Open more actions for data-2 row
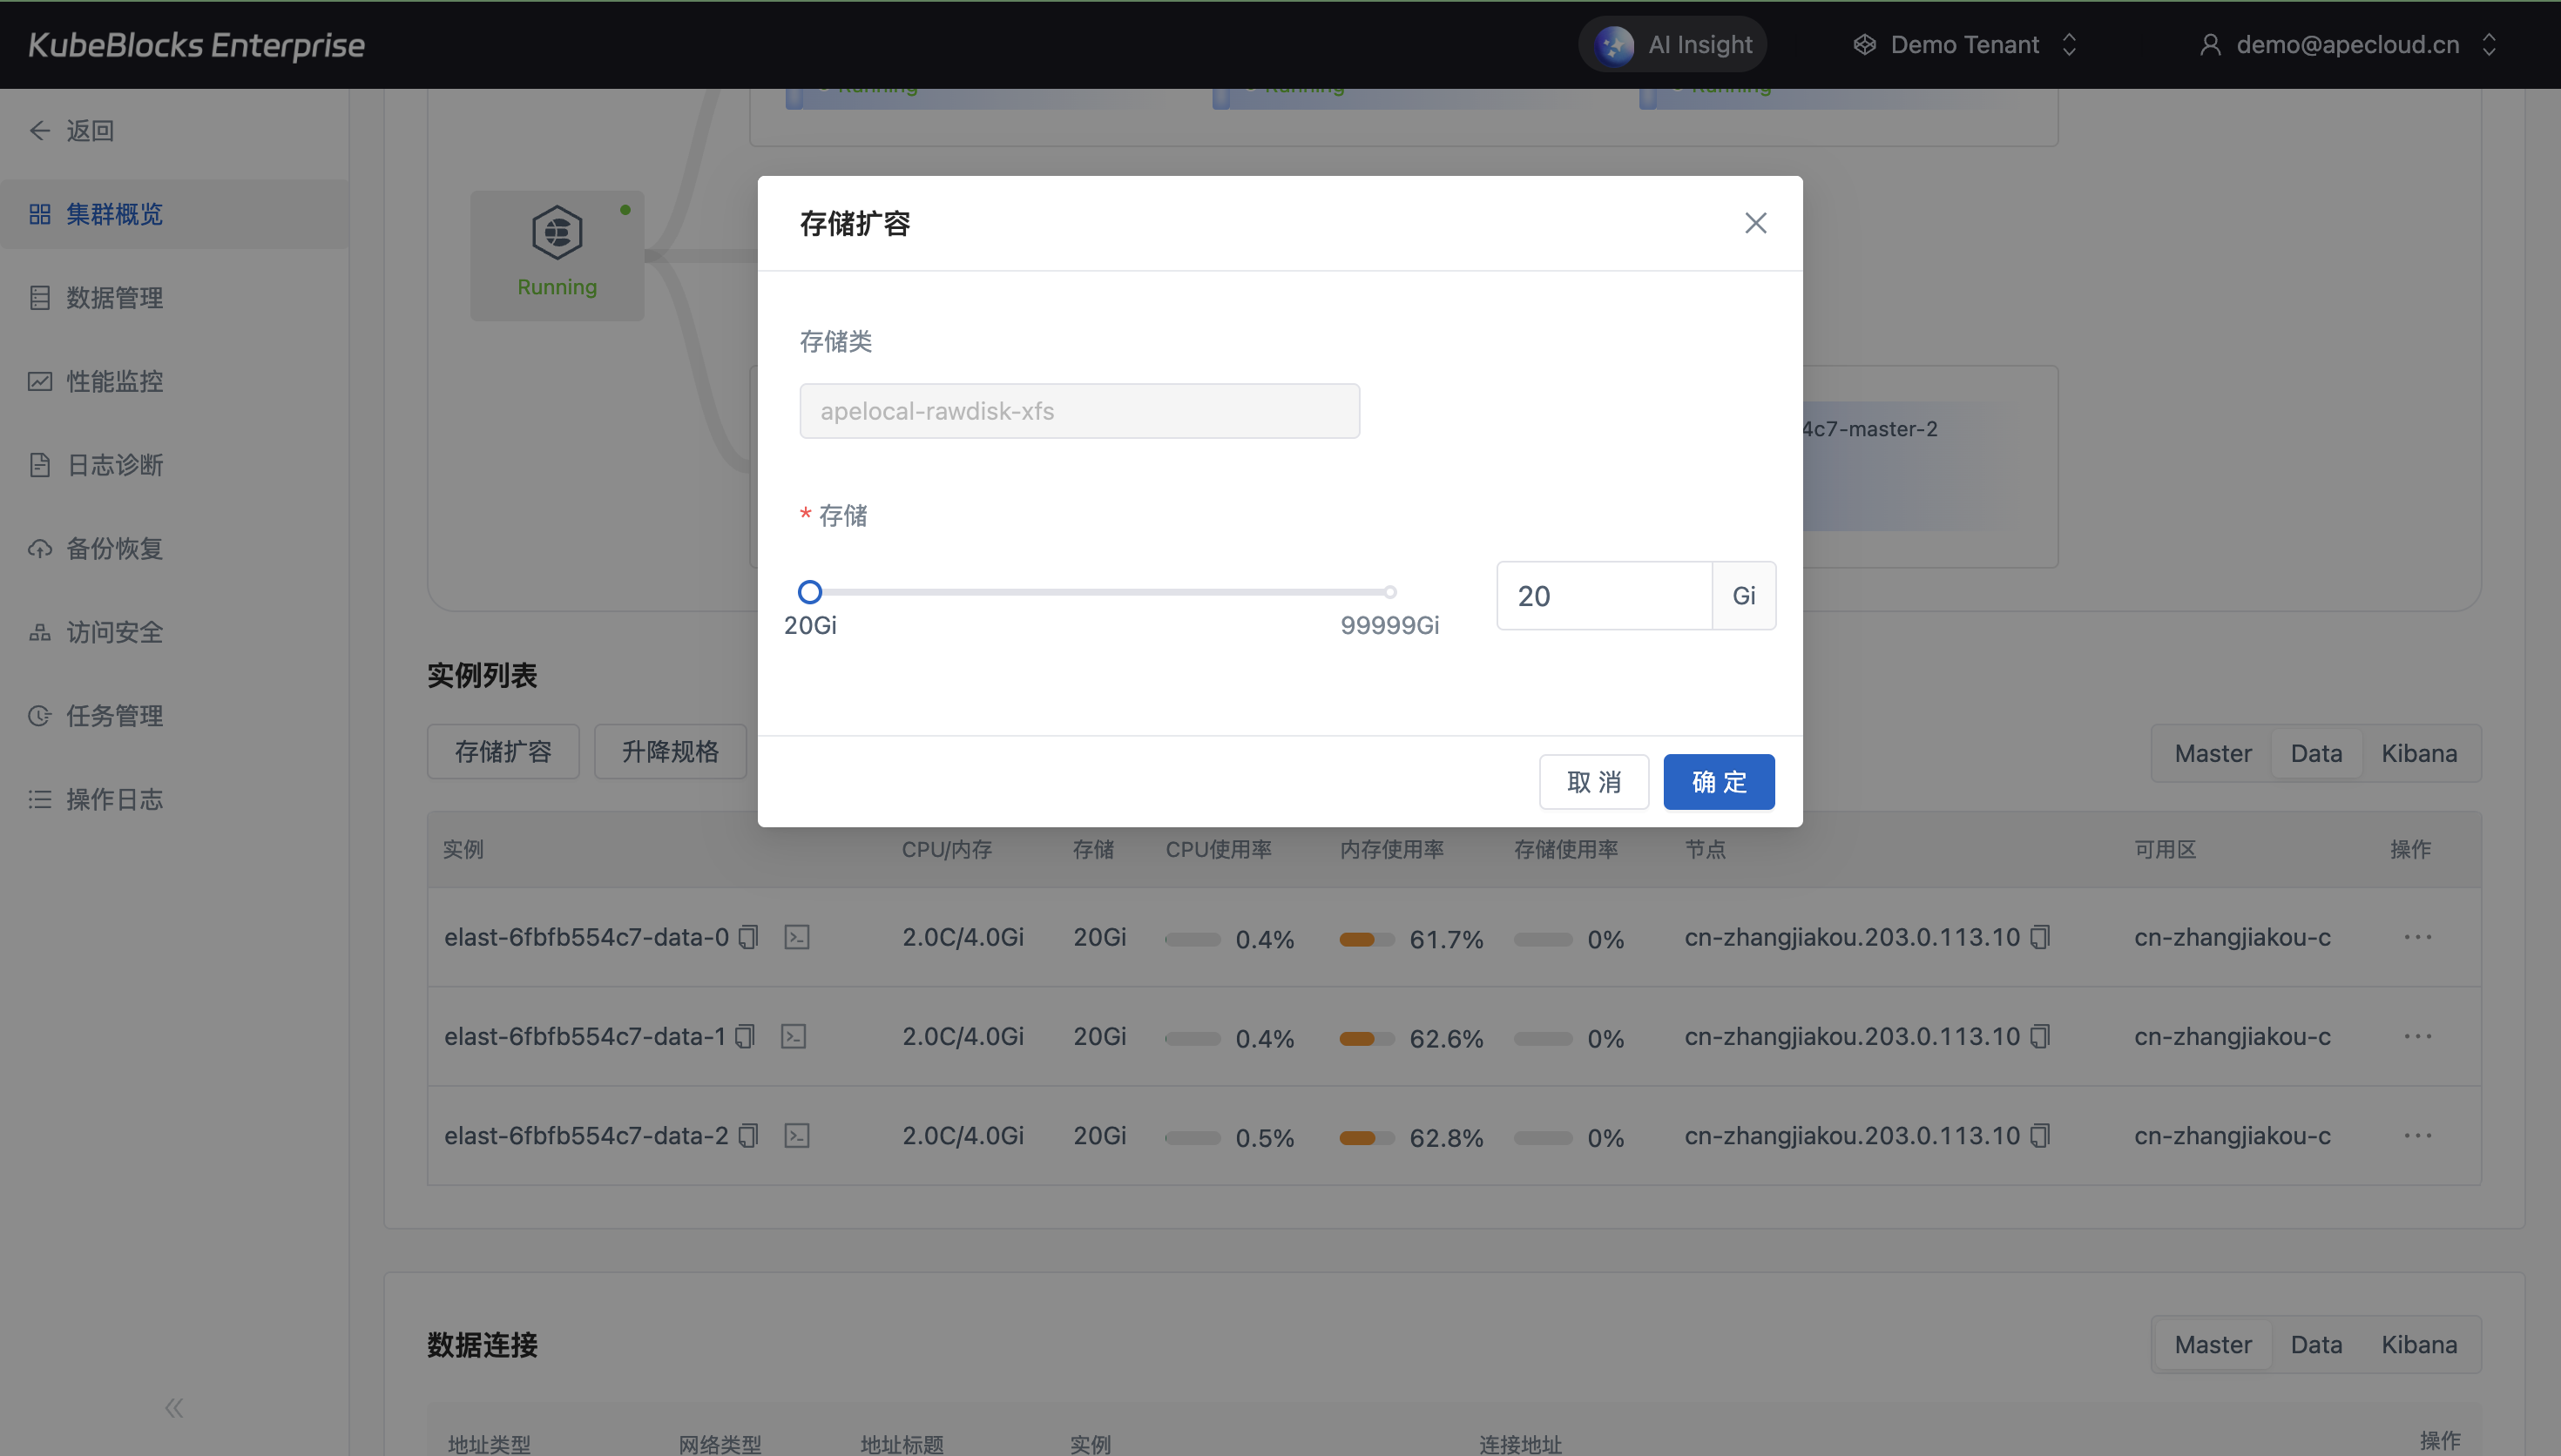 2417,1135
